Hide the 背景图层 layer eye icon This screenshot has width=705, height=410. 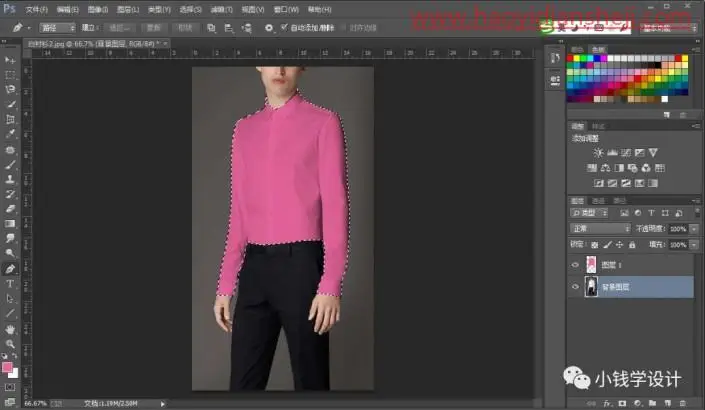click(x=575, y=287)
